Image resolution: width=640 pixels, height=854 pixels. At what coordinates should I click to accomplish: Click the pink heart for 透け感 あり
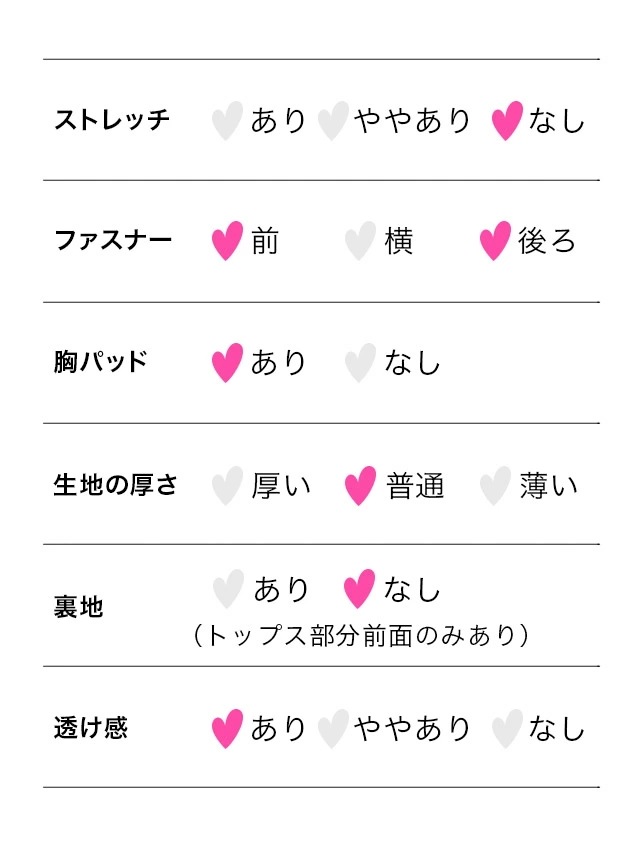coord(227,729)
